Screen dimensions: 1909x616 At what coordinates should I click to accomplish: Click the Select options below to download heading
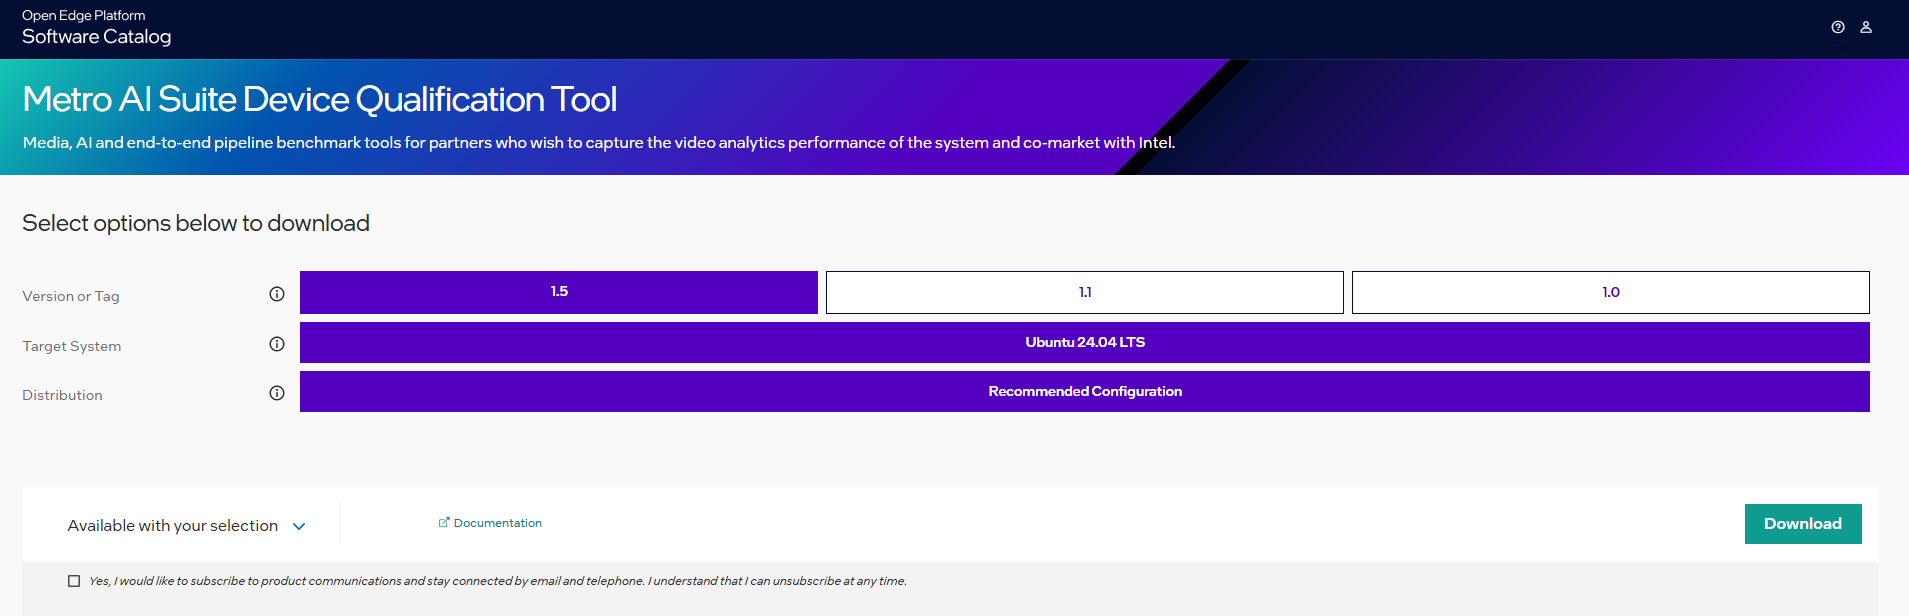coord(196,223)
